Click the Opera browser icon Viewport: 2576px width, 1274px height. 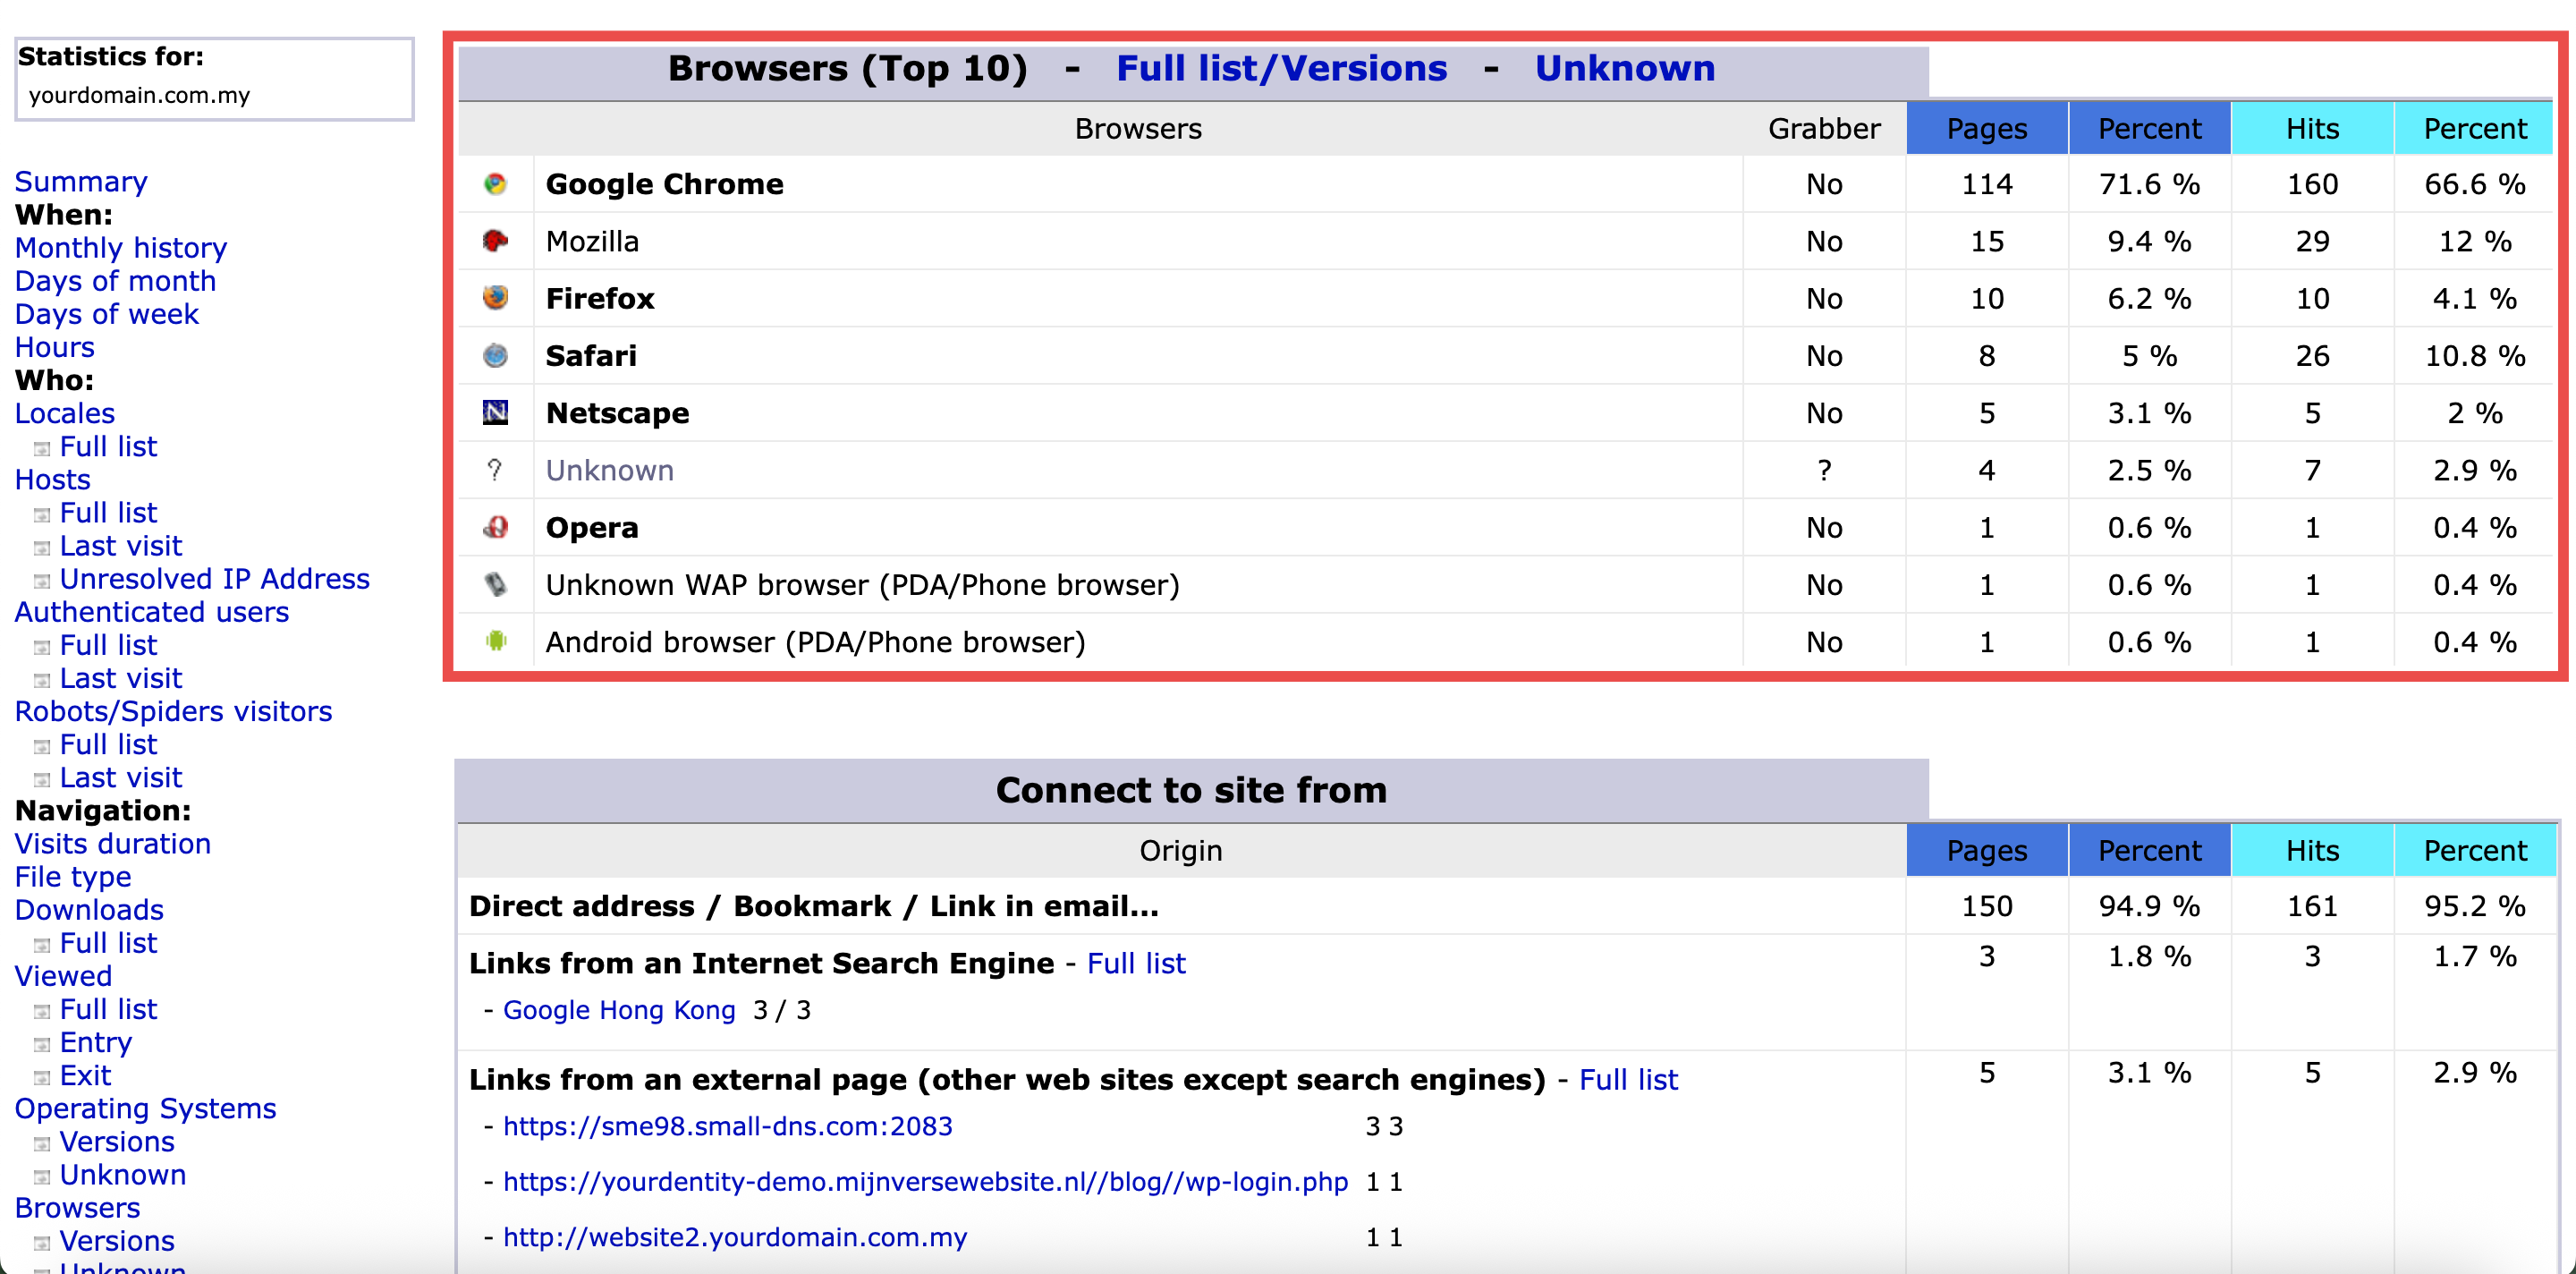[495, 527]
